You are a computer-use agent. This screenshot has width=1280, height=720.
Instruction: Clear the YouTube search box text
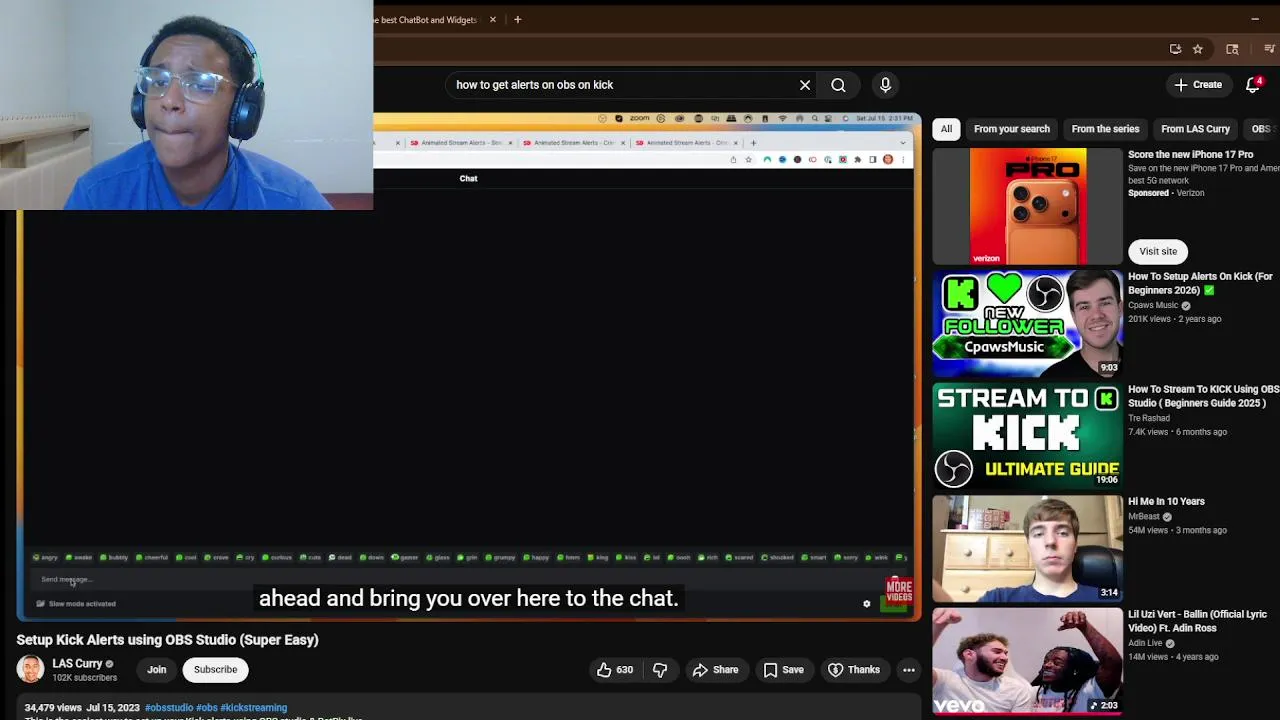click(x=805, y=85)
